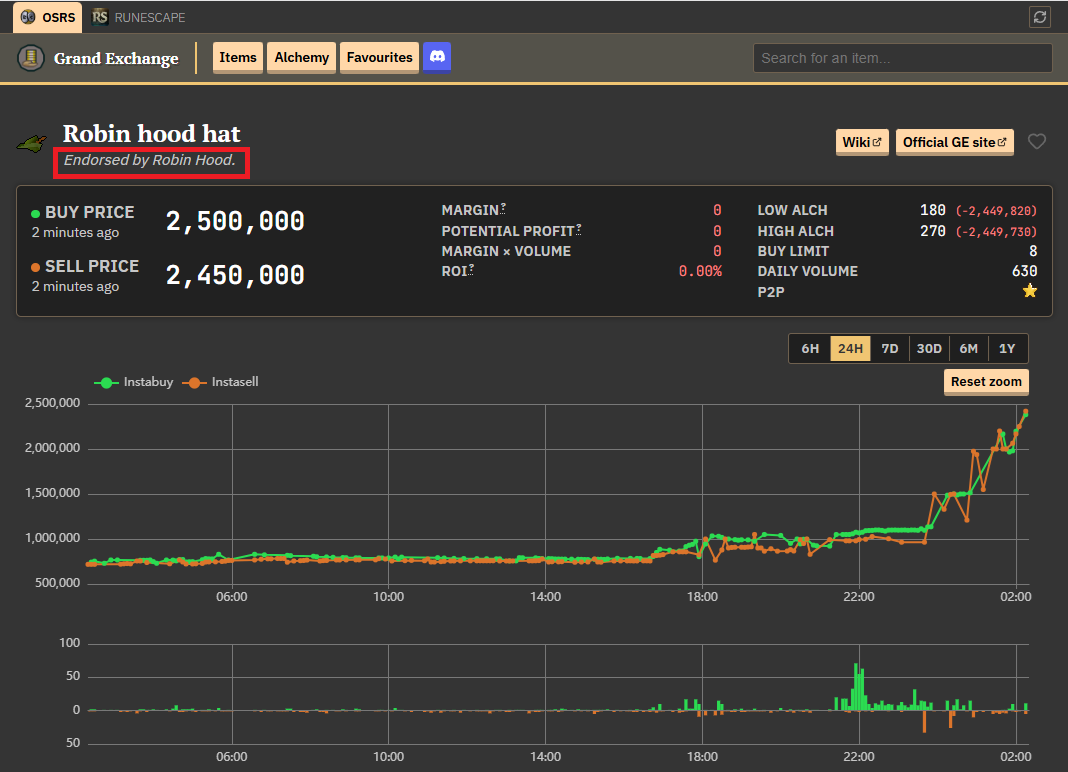Click the sell price value 2,450,000
Image resolution: width=1068 pixels, height=772 pixels.
235,275
